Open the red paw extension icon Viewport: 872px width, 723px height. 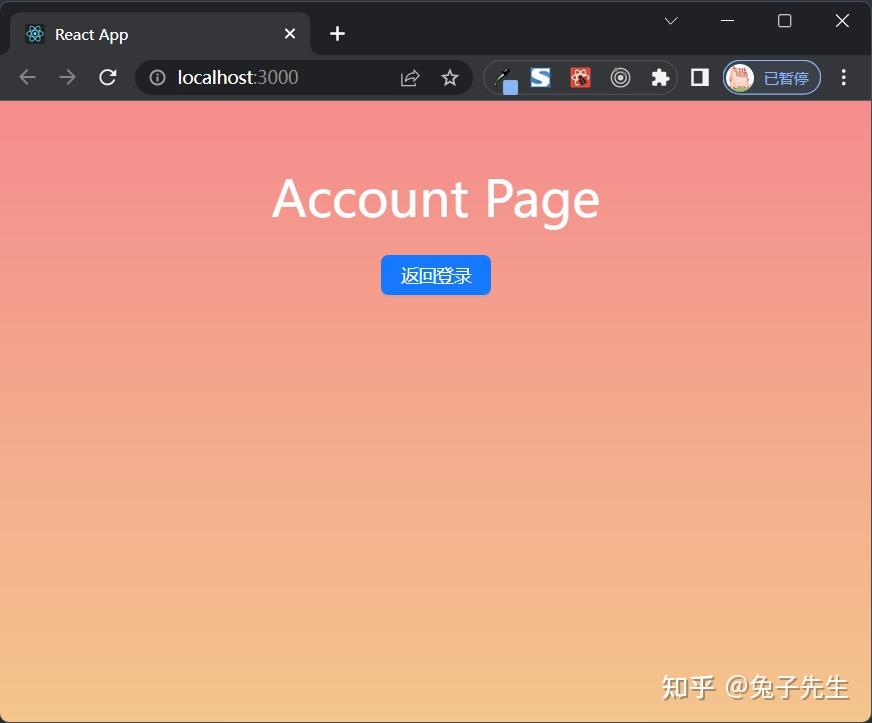click(580, 77)
